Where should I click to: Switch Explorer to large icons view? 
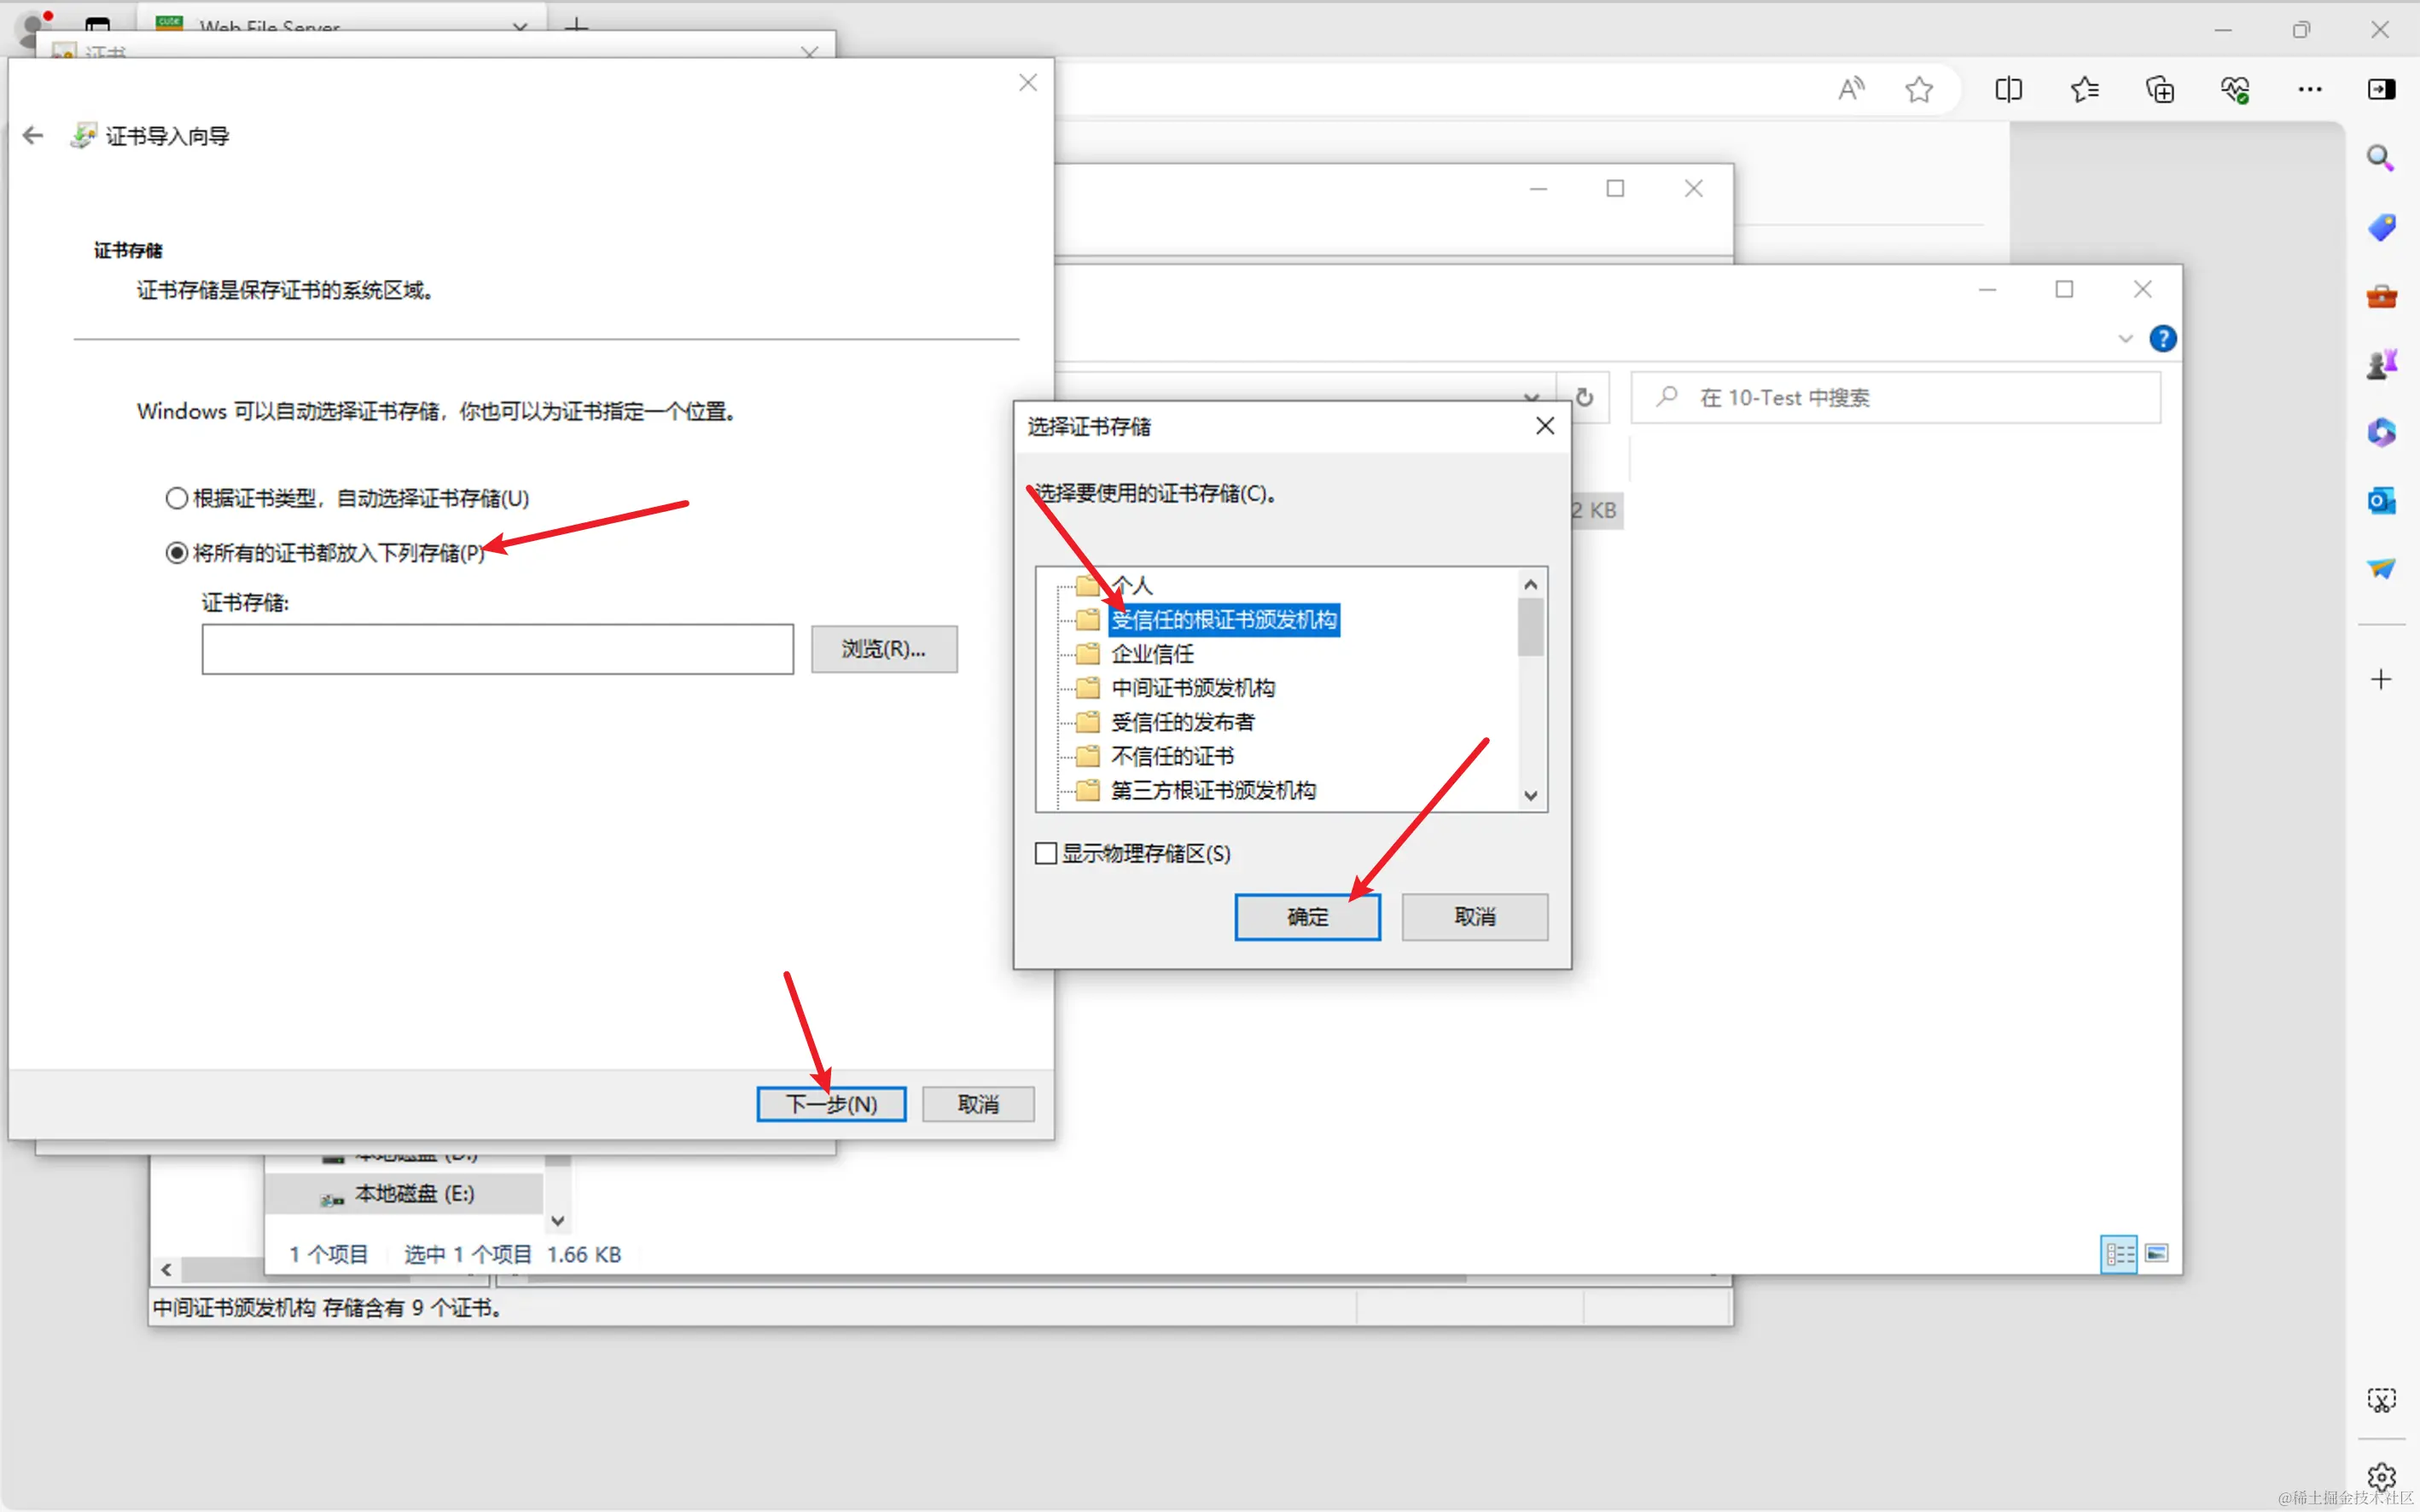tap(2156, 1253)
